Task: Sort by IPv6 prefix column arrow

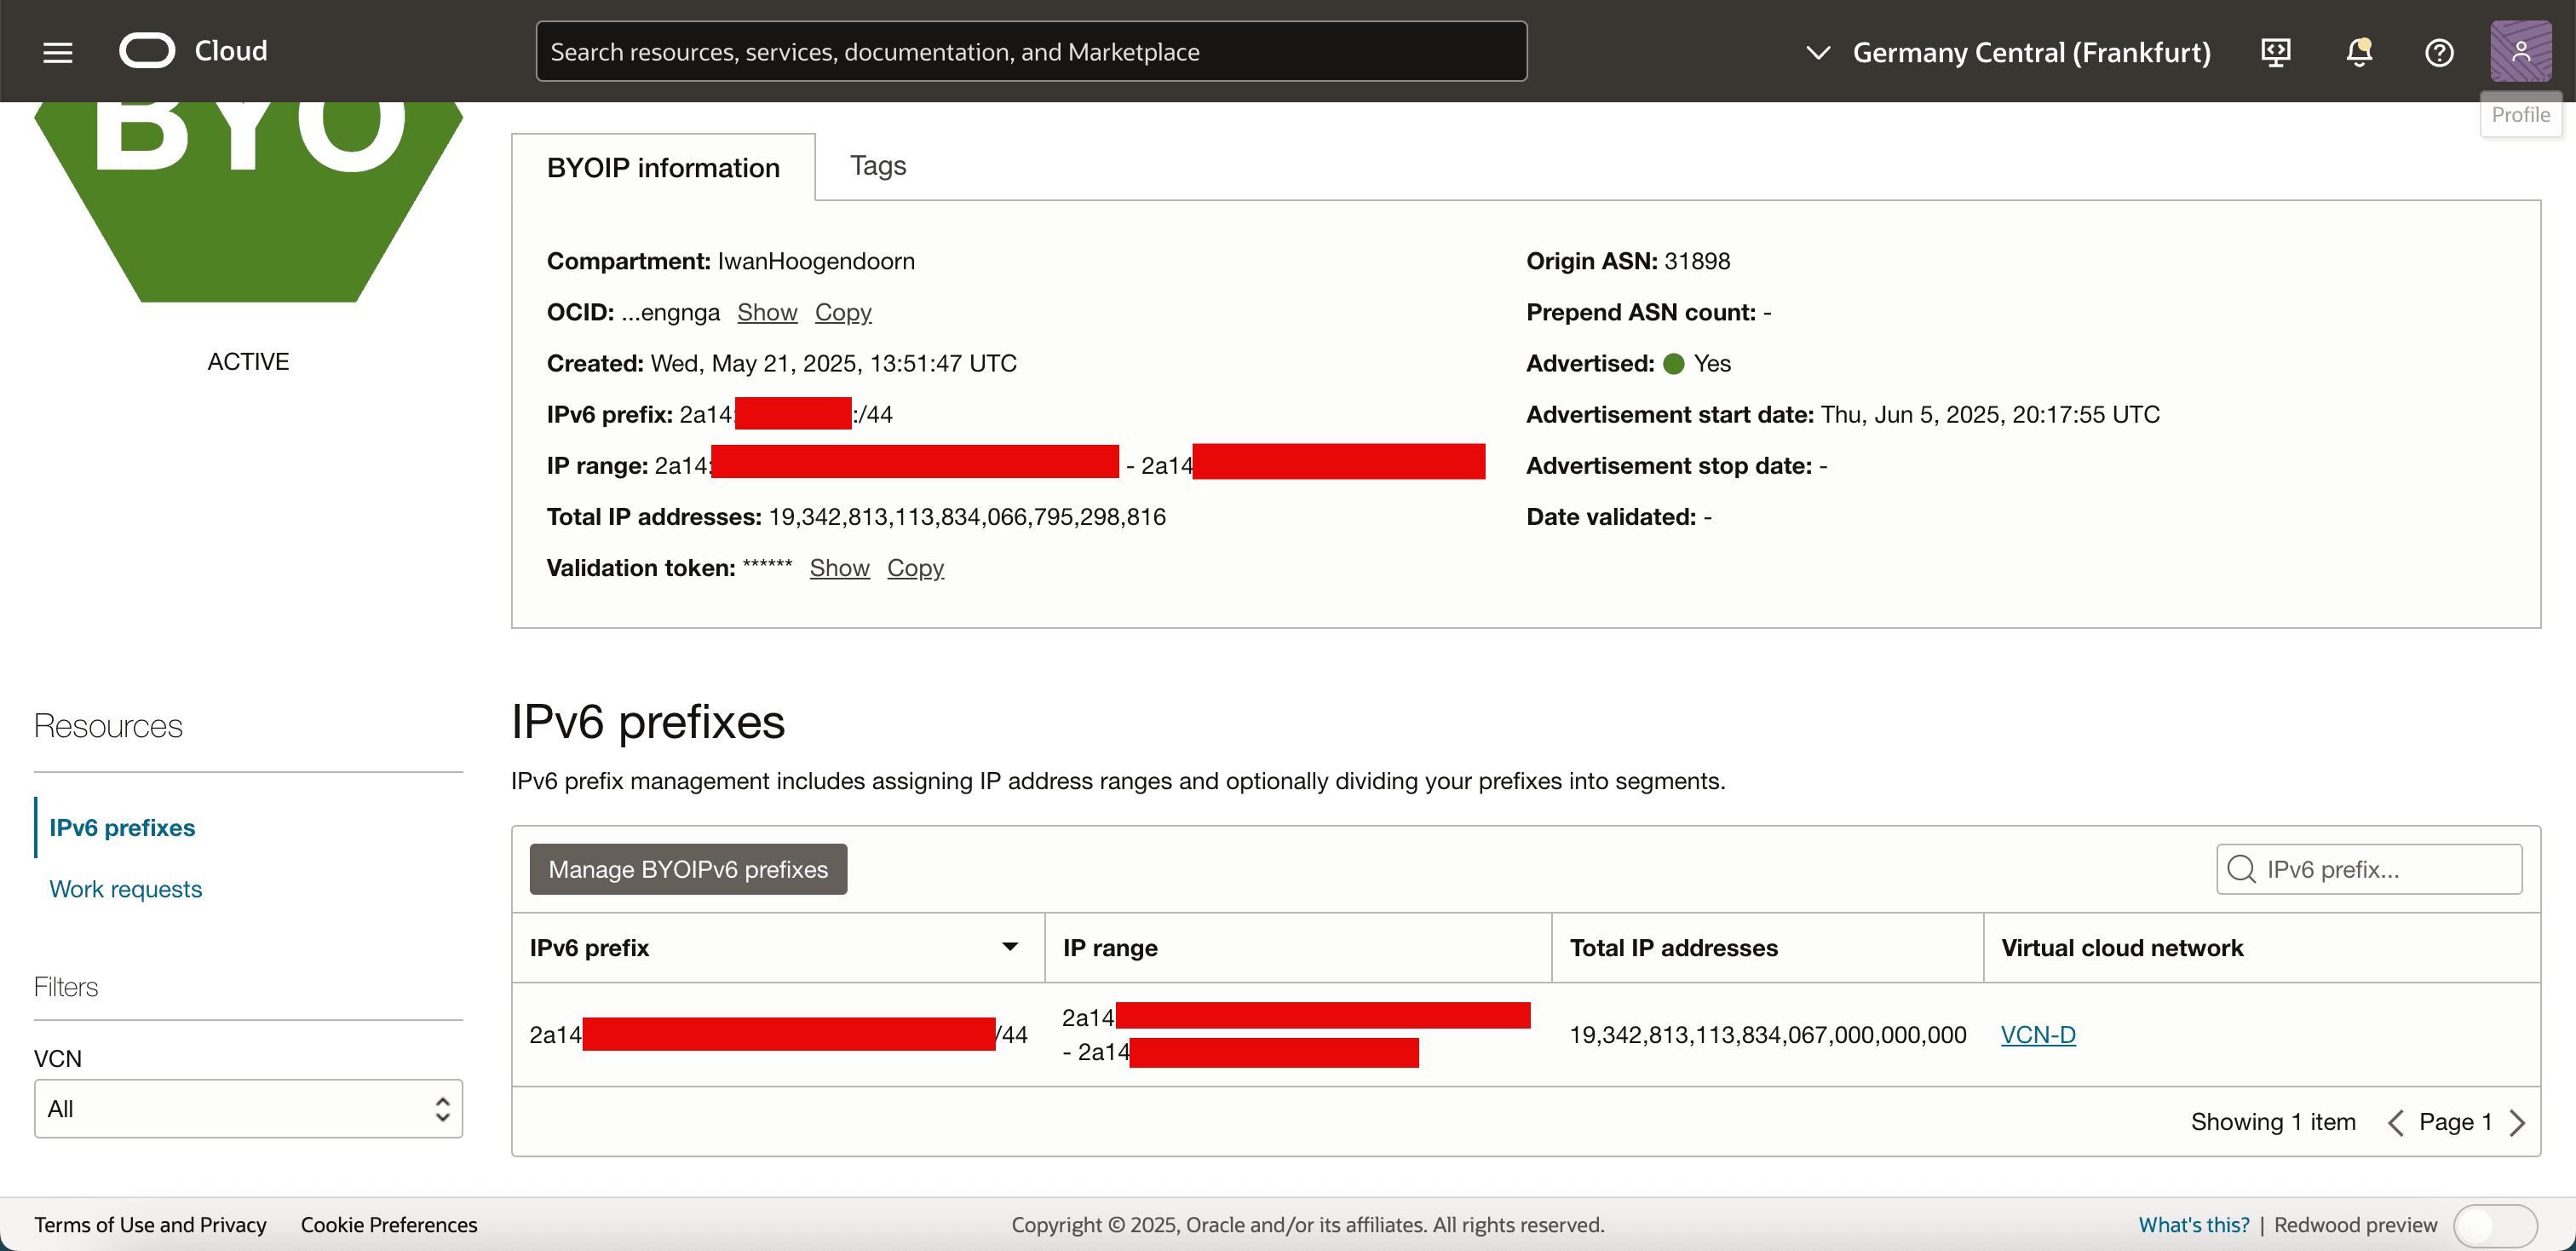Action: click(x=1010, y=947)
